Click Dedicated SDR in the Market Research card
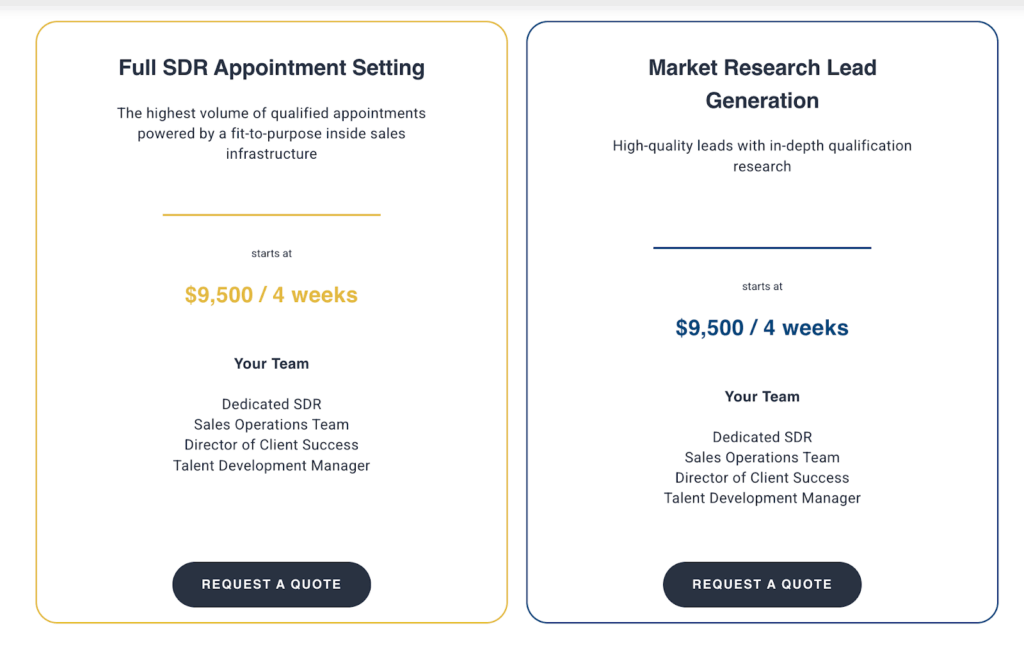This screenshot has width=1024, height=649. (x=762, y=437)
